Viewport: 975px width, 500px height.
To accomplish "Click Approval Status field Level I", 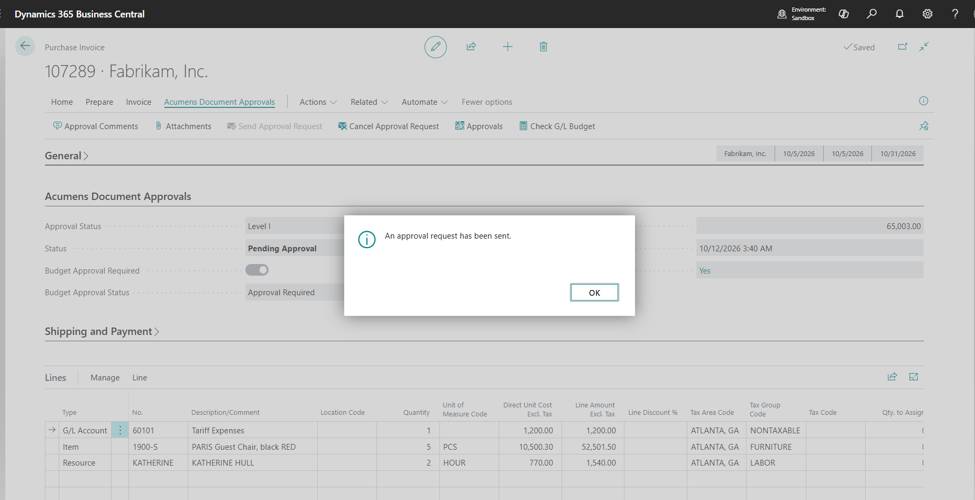I will [295, 226].
